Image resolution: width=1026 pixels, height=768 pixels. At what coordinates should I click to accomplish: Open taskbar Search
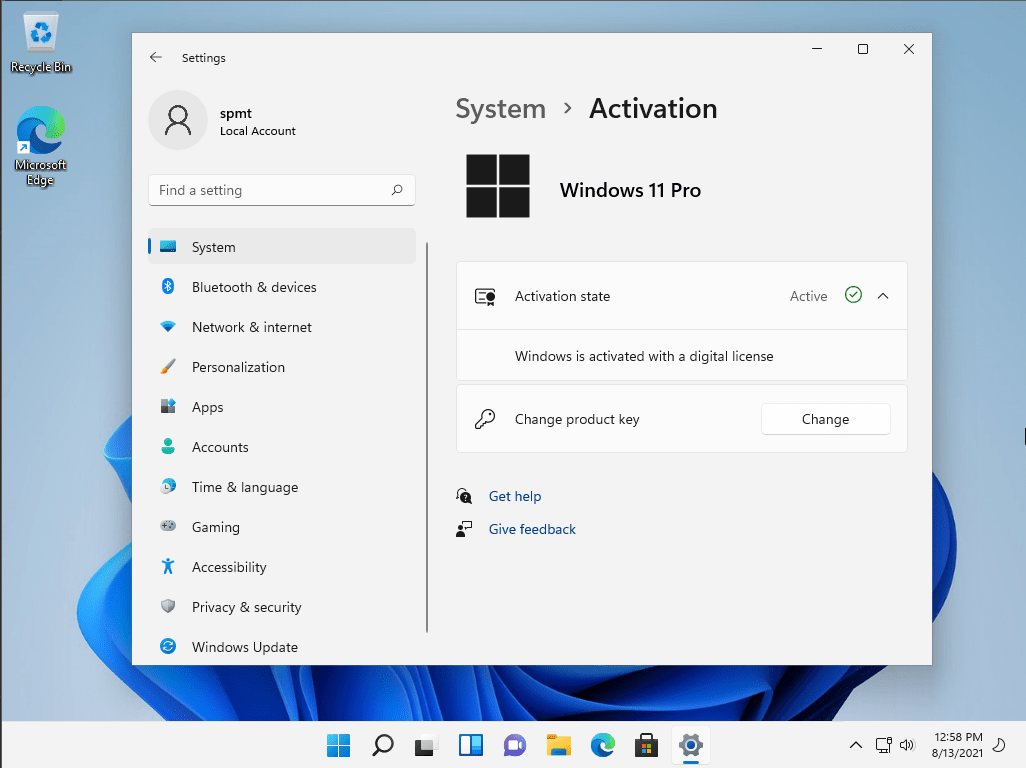(383, 745)
